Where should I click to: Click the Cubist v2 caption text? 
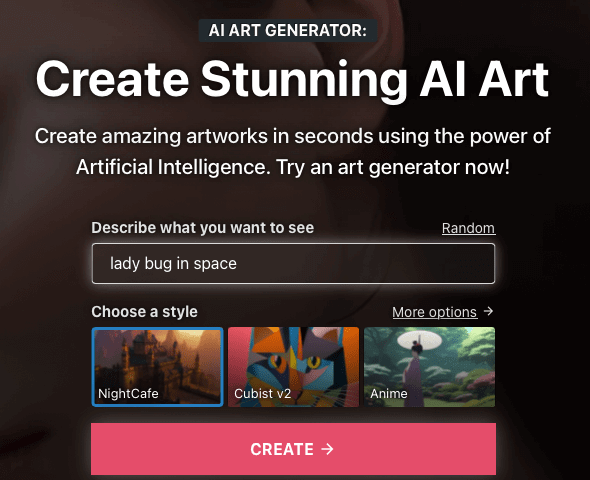(263, 393)
